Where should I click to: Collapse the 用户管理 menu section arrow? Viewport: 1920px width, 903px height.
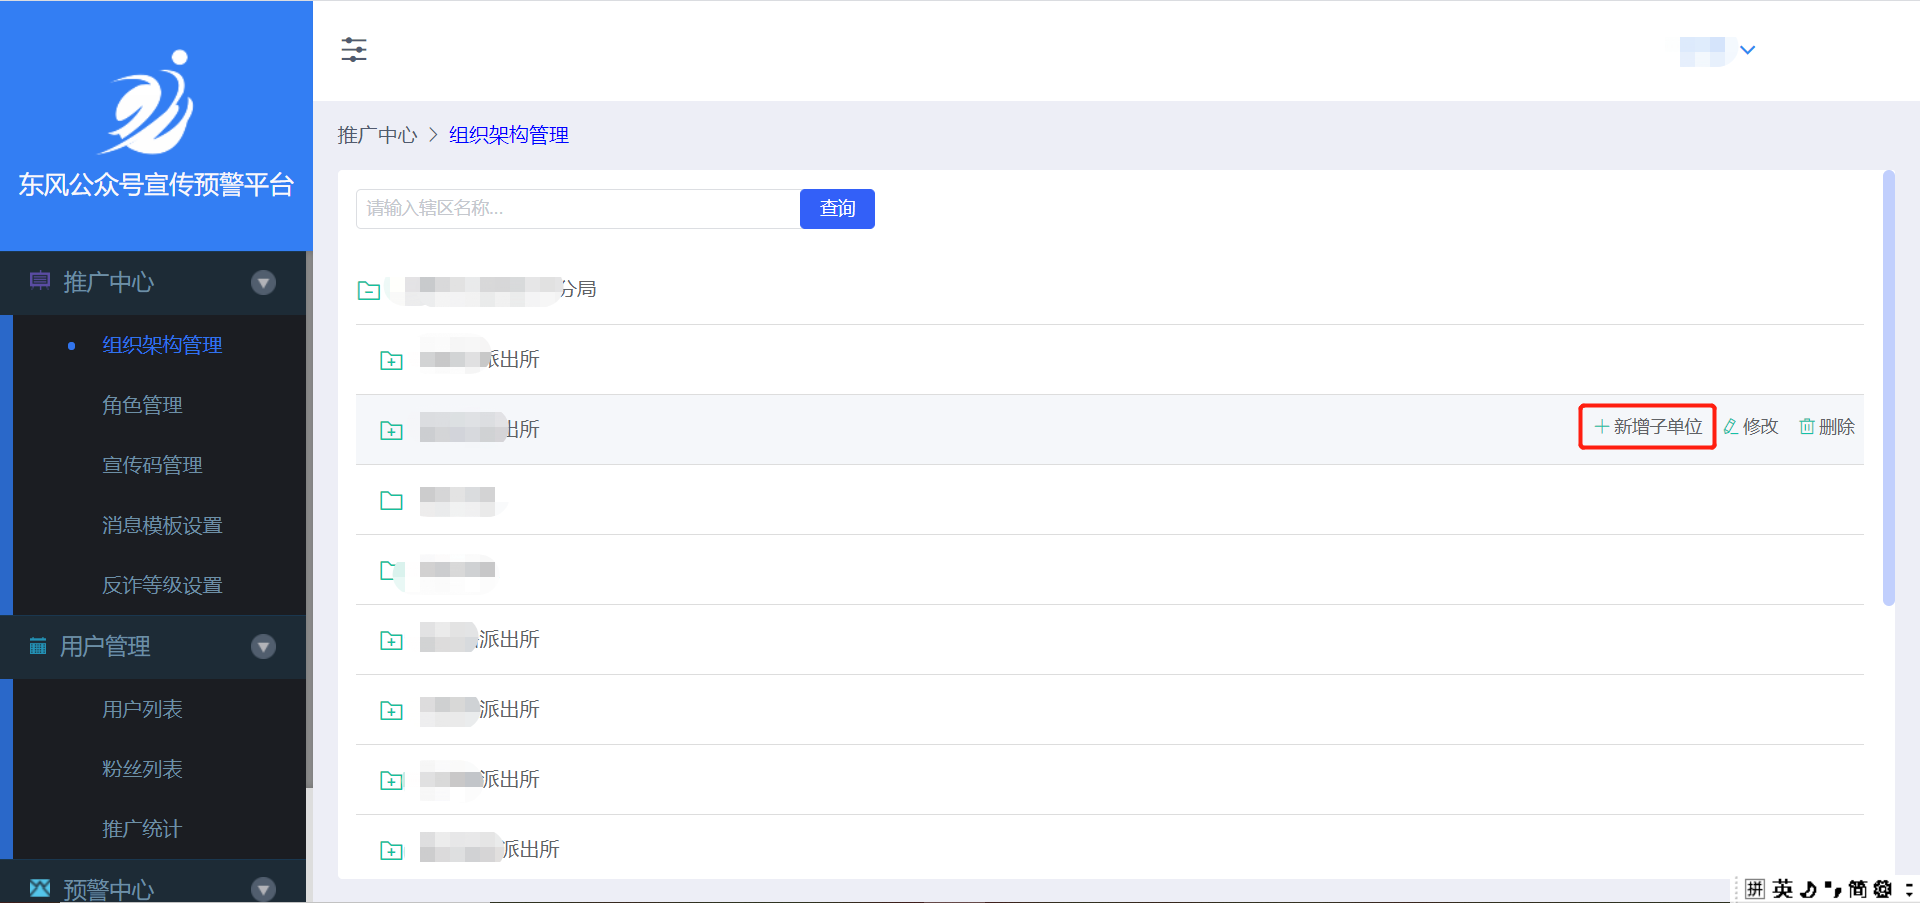click(264, 647)
